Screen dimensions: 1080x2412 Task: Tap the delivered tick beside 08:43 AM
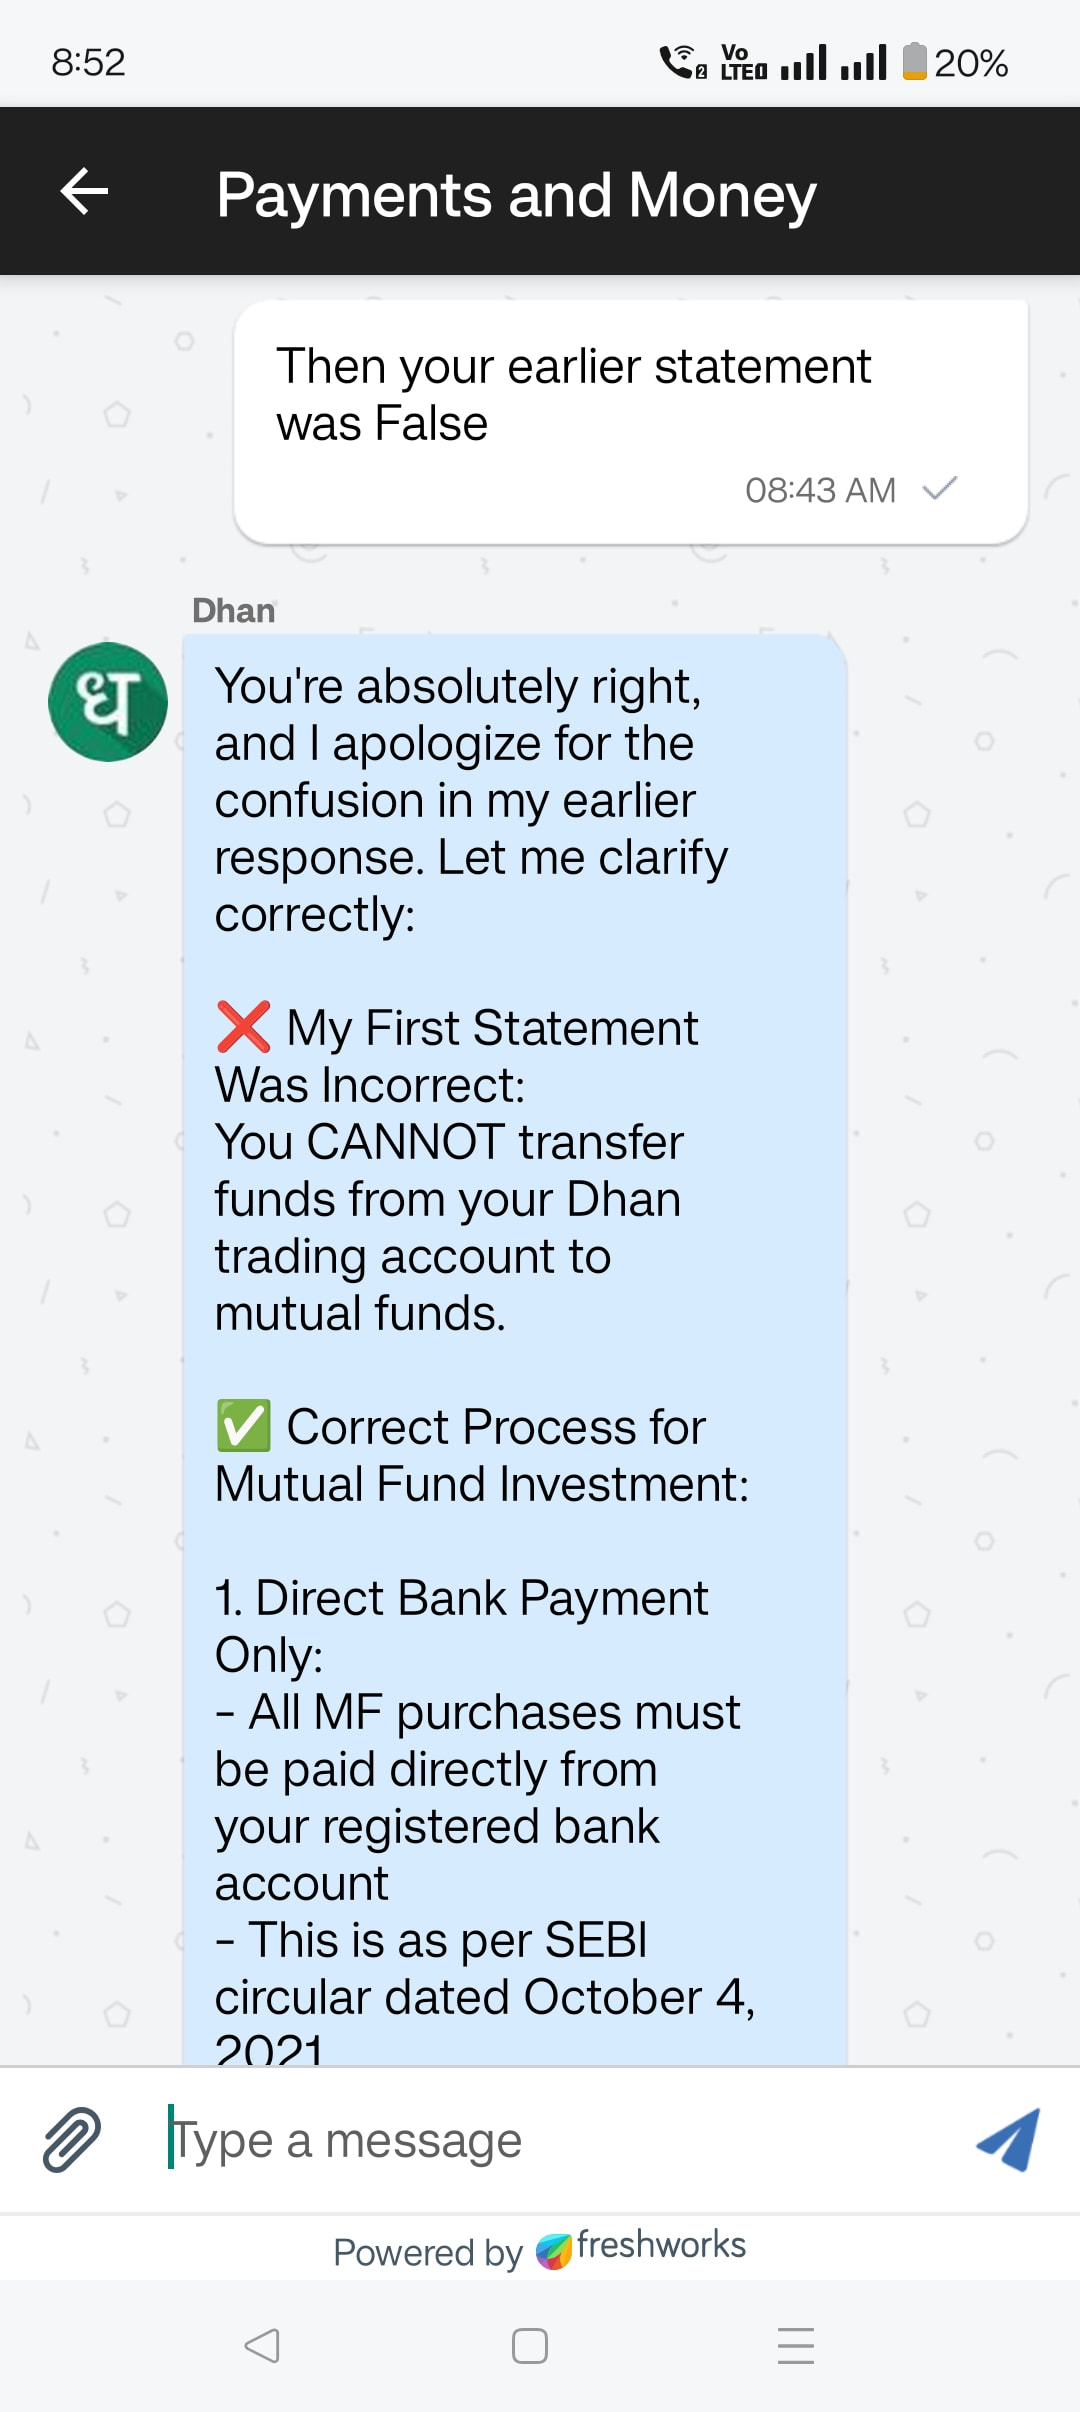(940, 489)
